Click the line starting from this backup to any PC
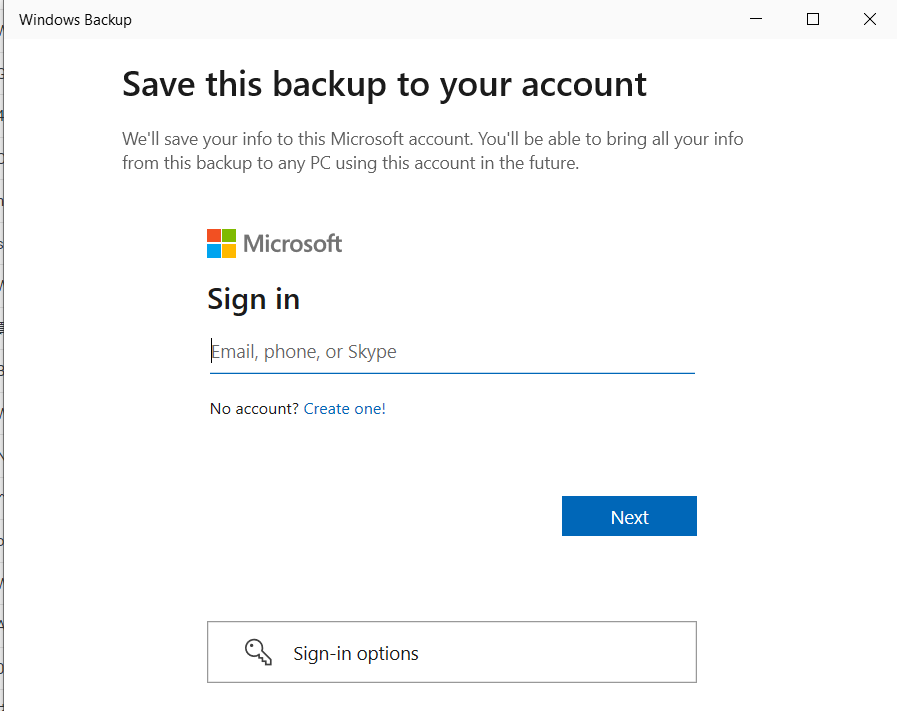Image resolution: width=897 pixels, height=711 pixels. click(x=351, y=163)
